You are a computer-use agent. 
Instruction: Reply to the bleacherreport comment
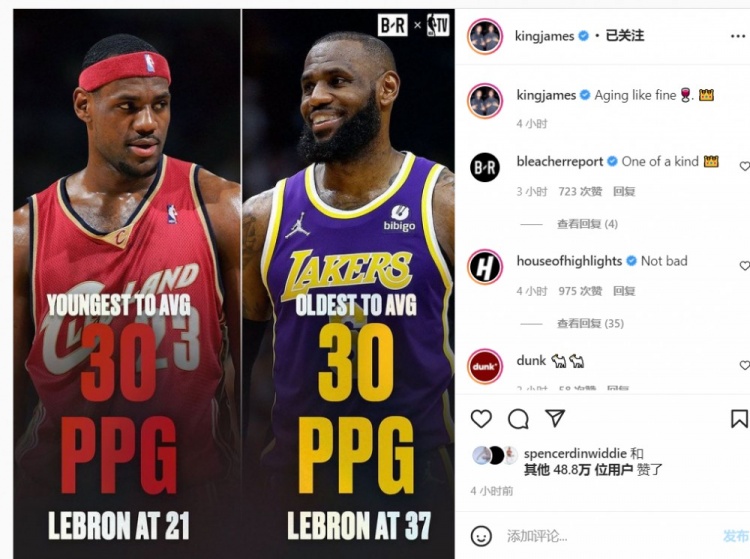click(624, 192)
